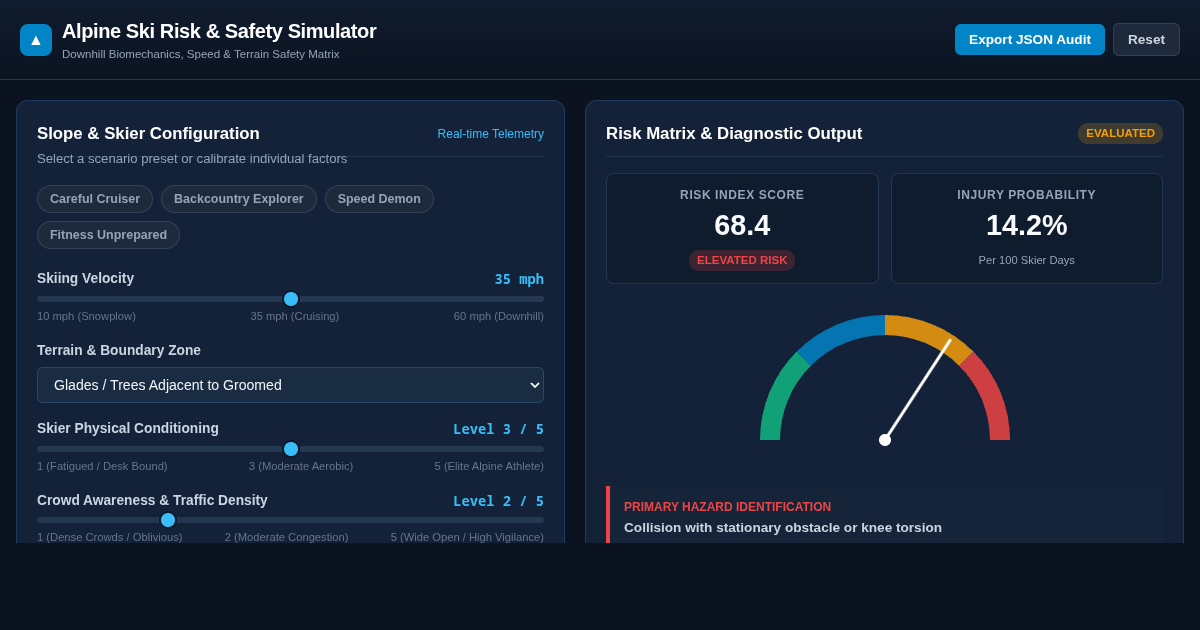
Task: Click the 3 (Moderate Aerobic) scale label
Action: tap(301, 466)
